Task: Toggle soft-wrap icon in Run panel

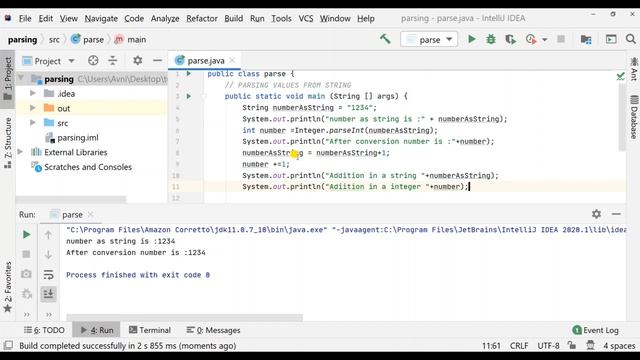Action: (x=48, y=274)
